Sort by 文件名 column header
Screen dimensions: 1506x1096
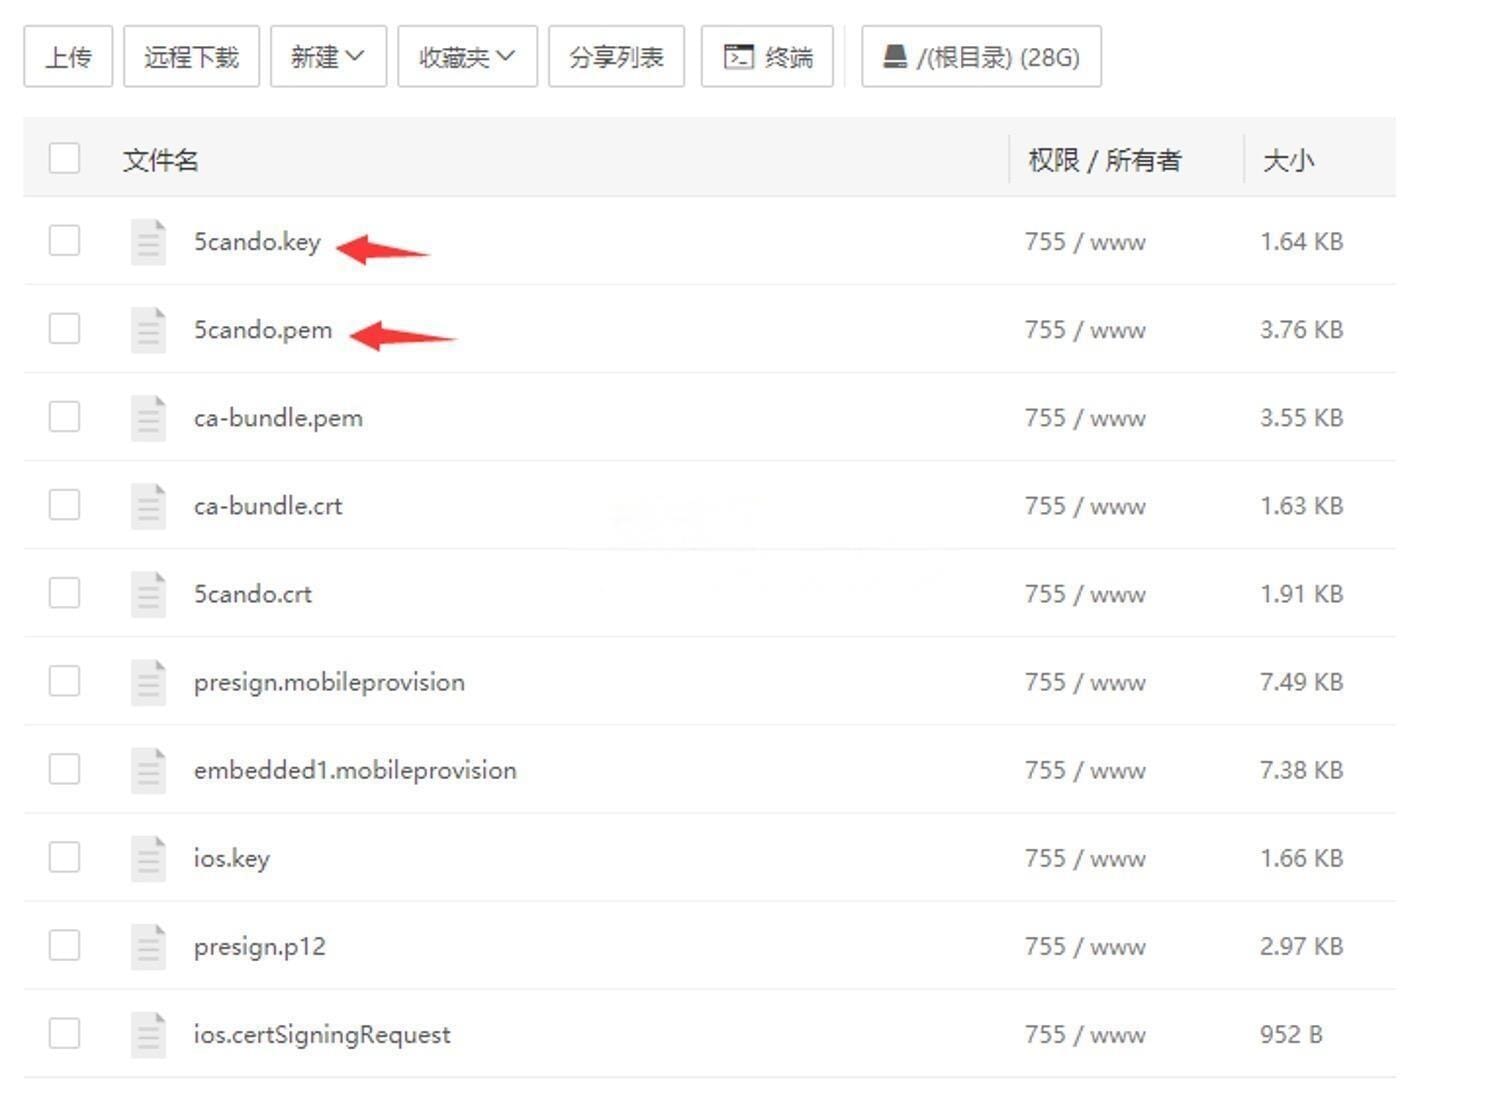(161, 160)
